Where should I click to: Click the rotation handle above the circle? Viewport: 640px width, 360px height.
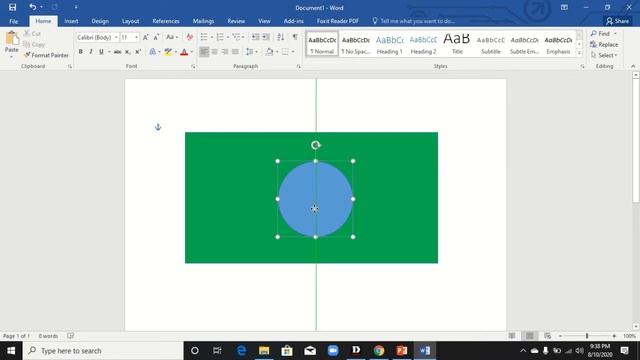(x=316, y=145)
